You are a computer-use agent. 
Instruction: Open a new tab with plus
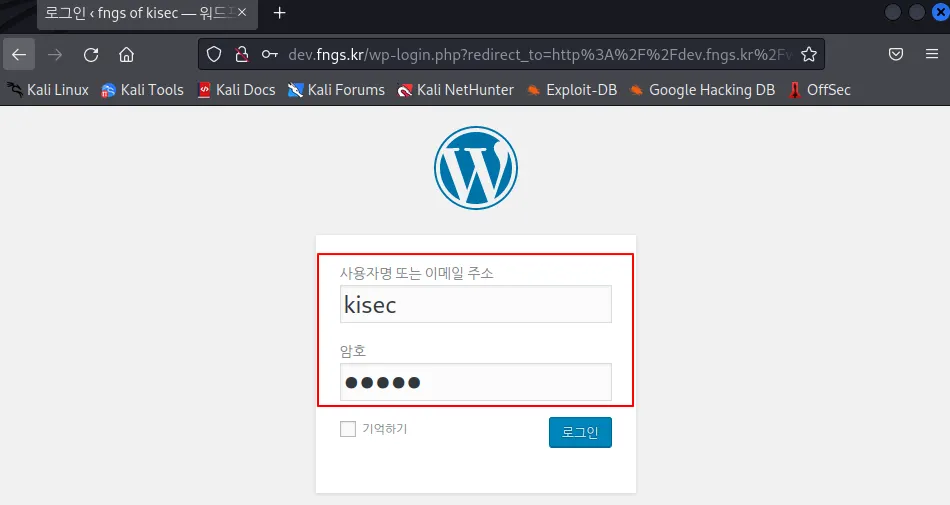pyautogui.click(x=279, y=13)
